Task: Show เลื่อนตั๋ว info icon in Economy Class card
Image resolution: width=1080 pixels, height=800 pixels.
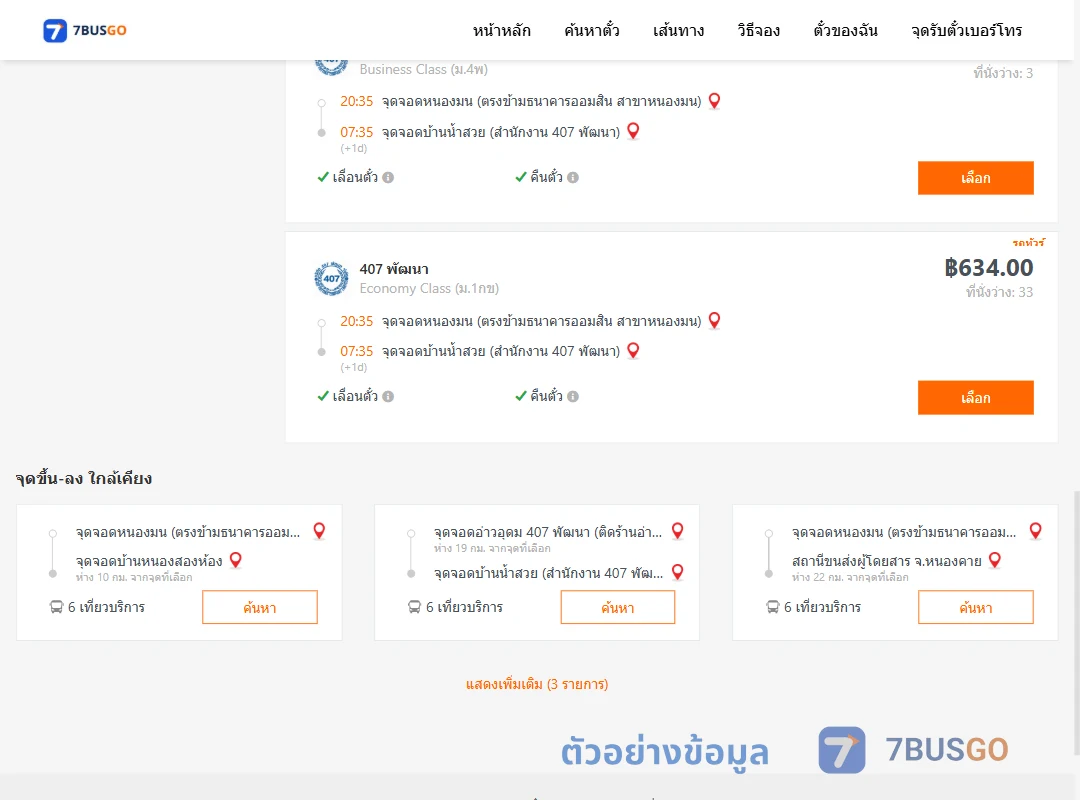Action: [x=388, y=397]
